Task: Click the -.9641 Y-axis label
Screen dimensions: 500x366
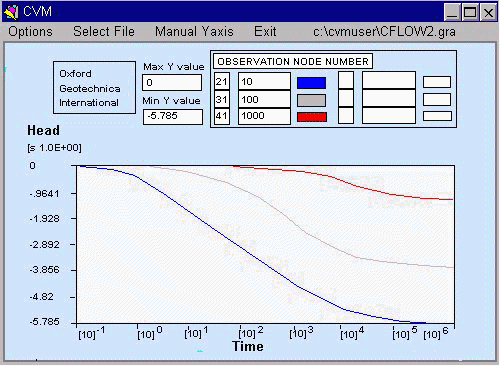Action: 44,194
